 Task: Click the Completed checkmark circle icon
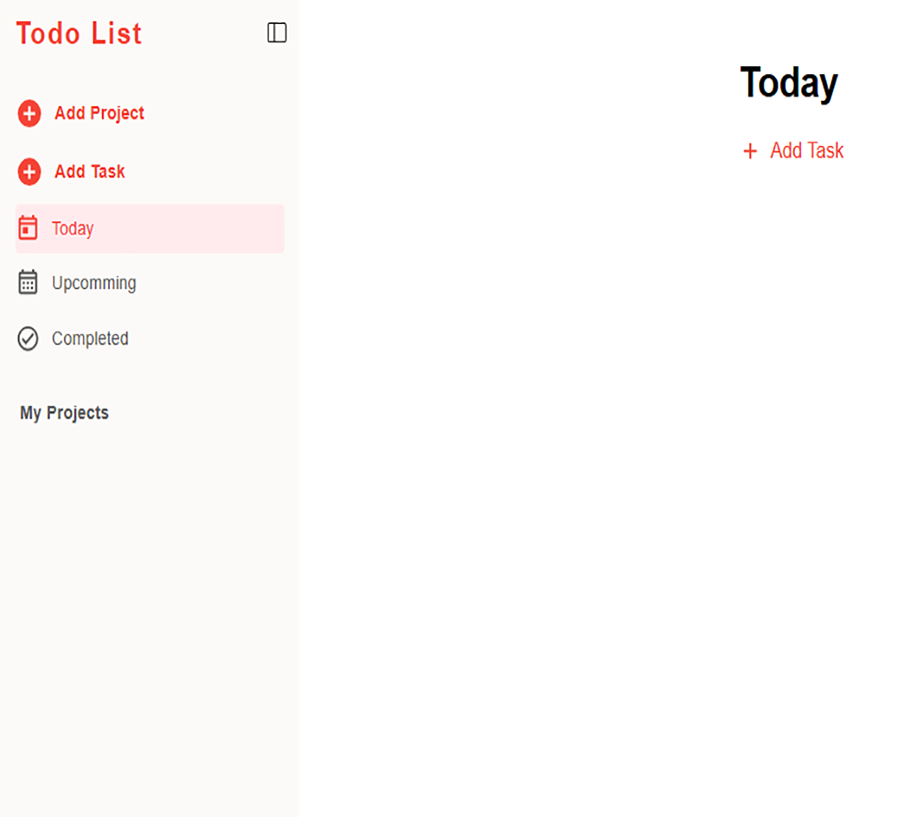click(x=28, y=339)
